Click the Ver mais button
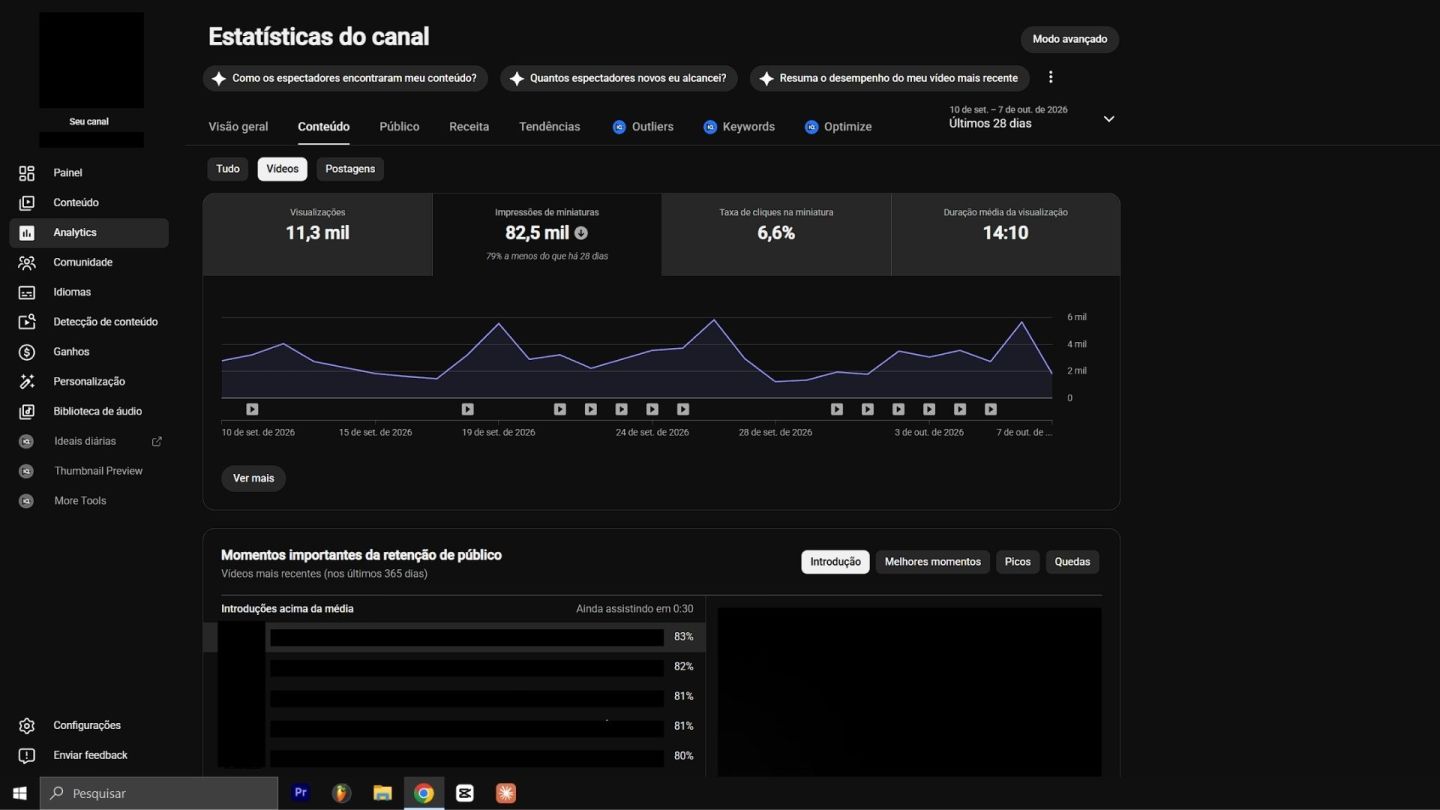 pyautogui.click(x=253, y=478)
